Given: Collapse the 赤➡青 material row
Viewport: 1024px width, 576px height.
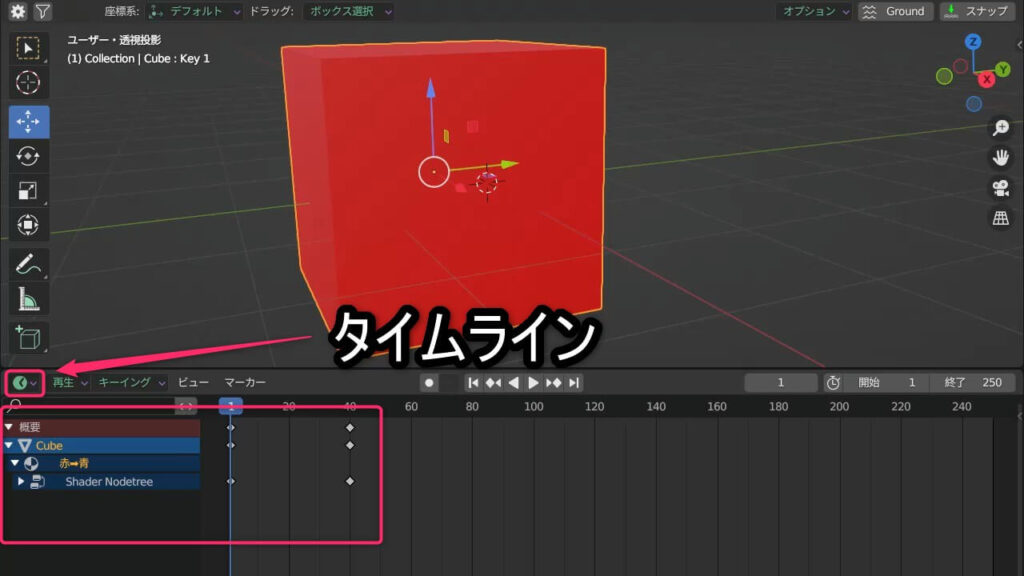Looking at the screenshot, I should [14, 463].
